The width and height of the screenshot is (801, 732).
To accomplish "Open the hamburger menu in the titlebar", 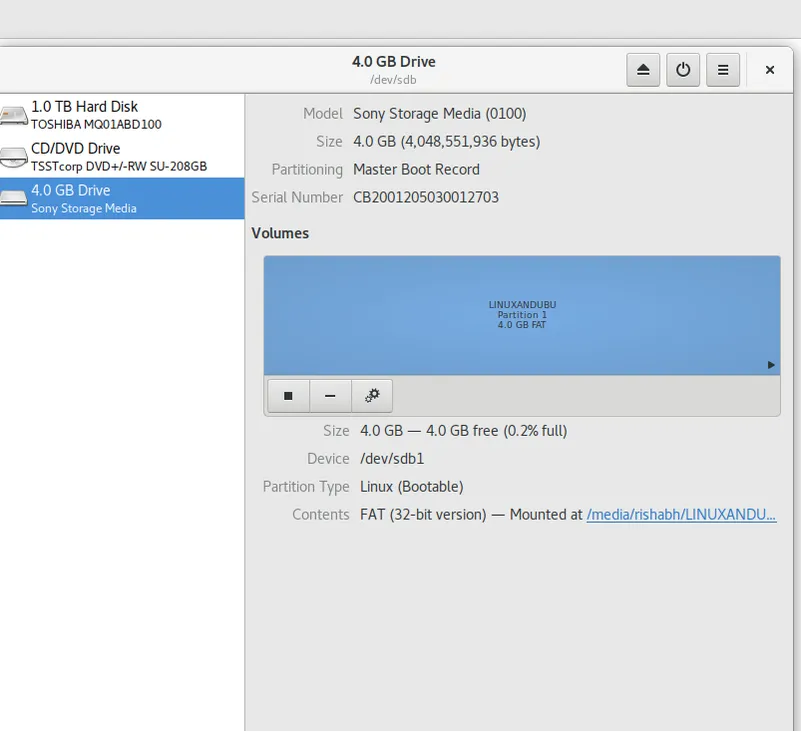I will [723, 70].
